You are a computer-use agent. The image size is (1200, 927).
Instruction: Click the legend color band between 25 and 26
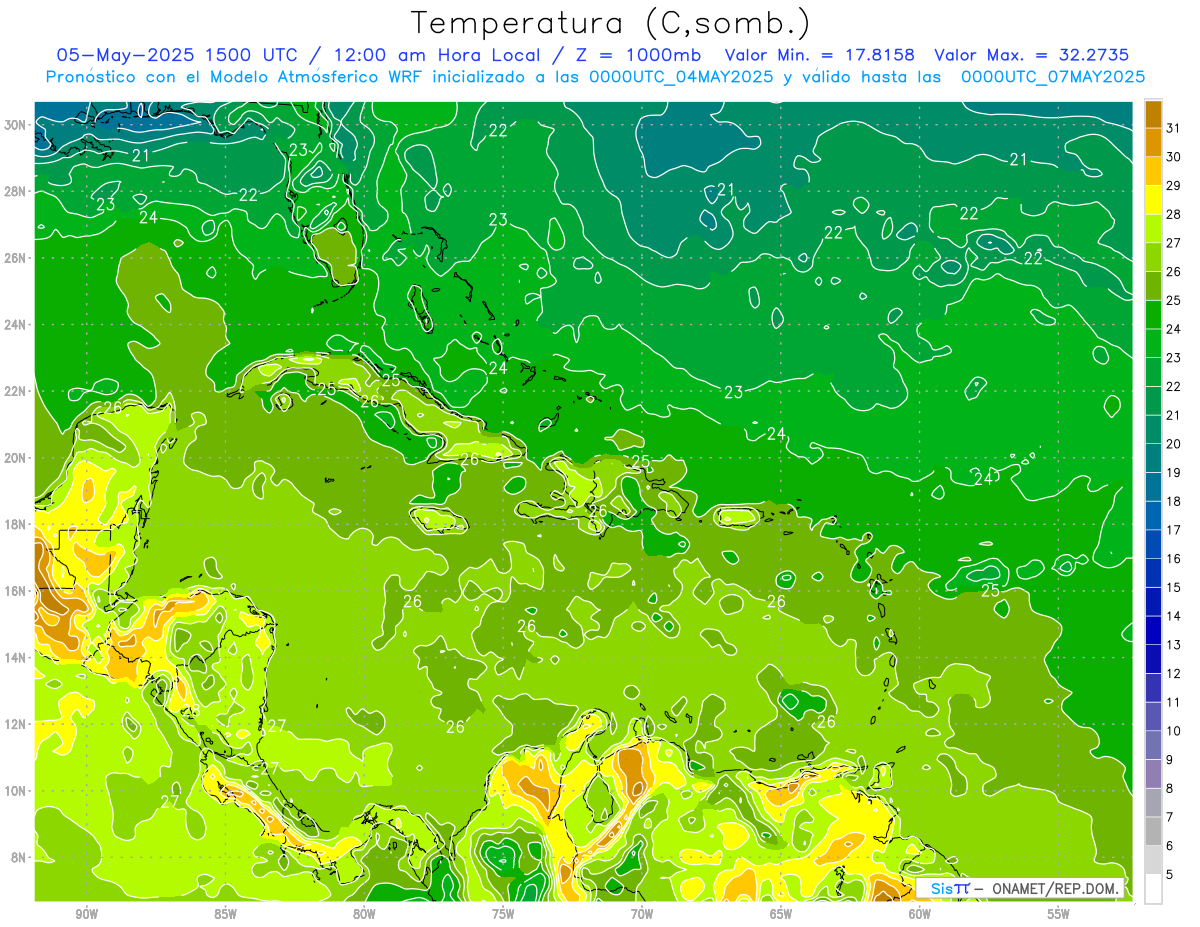pos(1153,286)
